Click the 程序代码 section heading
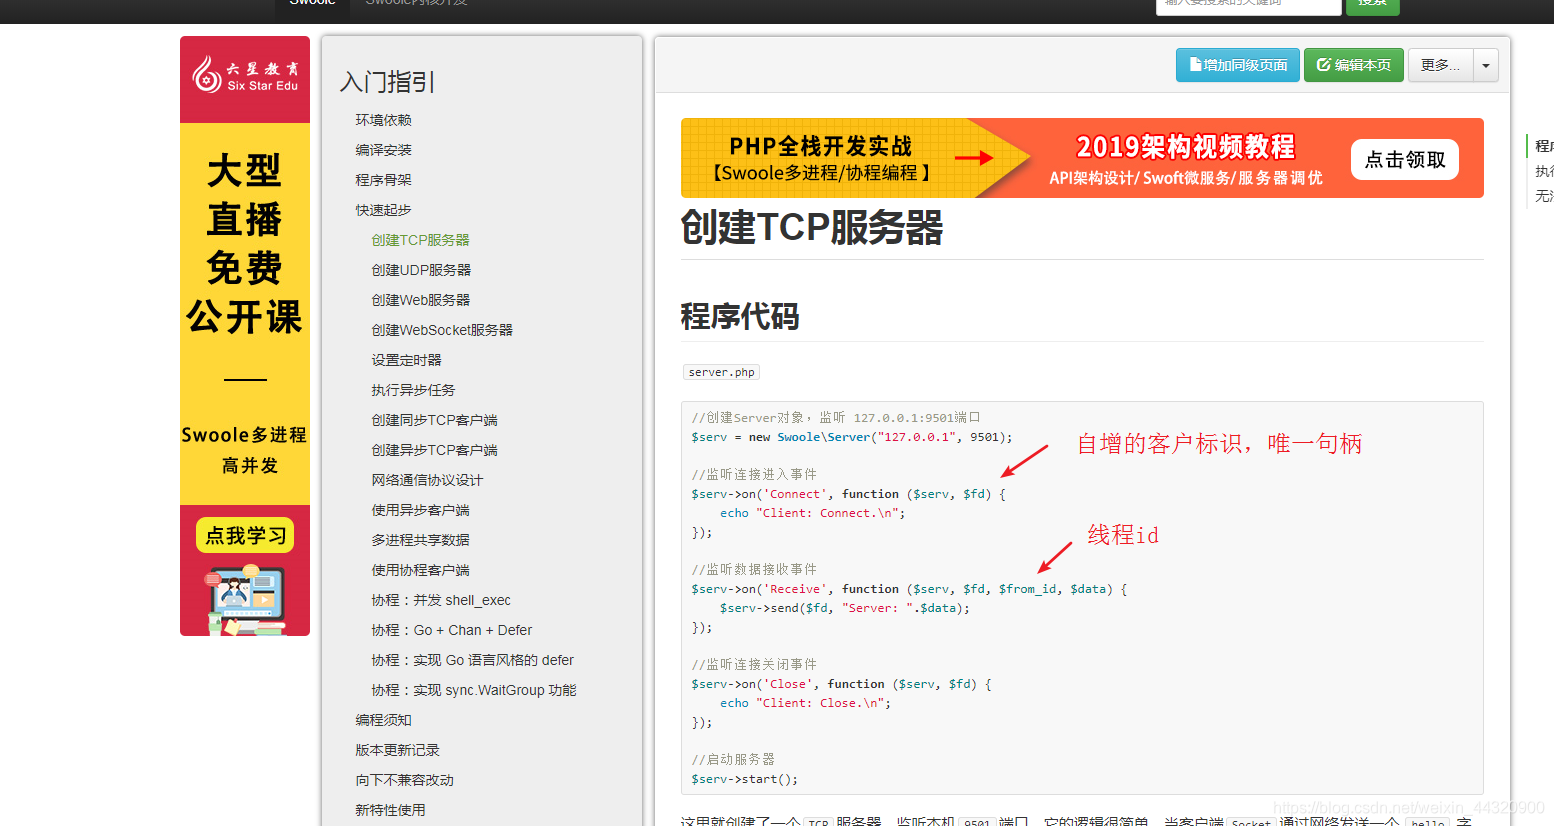Screen dimensions: 1554x826 pyautogui.click(x=740, y=317)
